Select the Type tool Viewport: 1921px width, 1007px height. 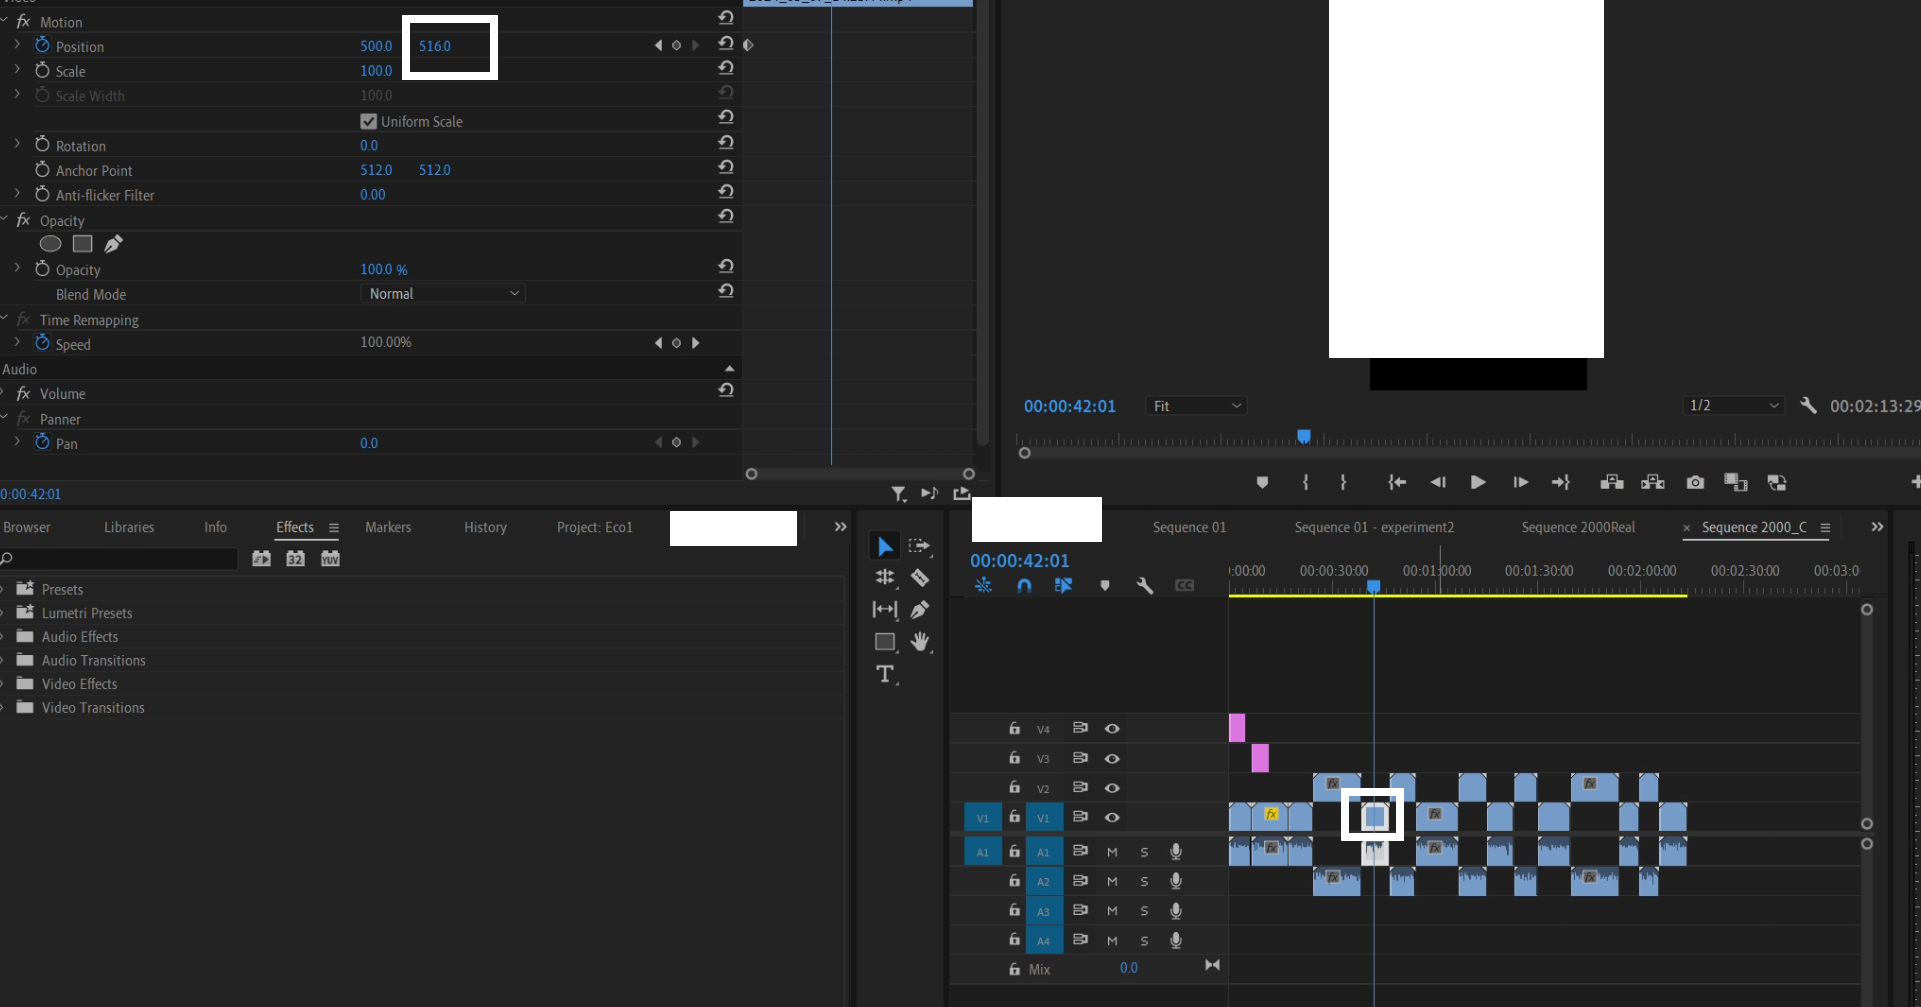point(885,674)
